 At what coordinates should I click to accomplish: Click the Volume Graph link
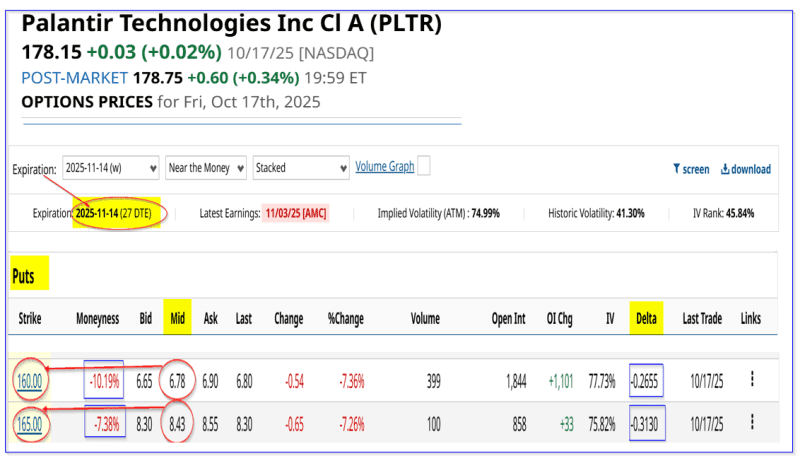pyautogui.click(x=384, y=167)
